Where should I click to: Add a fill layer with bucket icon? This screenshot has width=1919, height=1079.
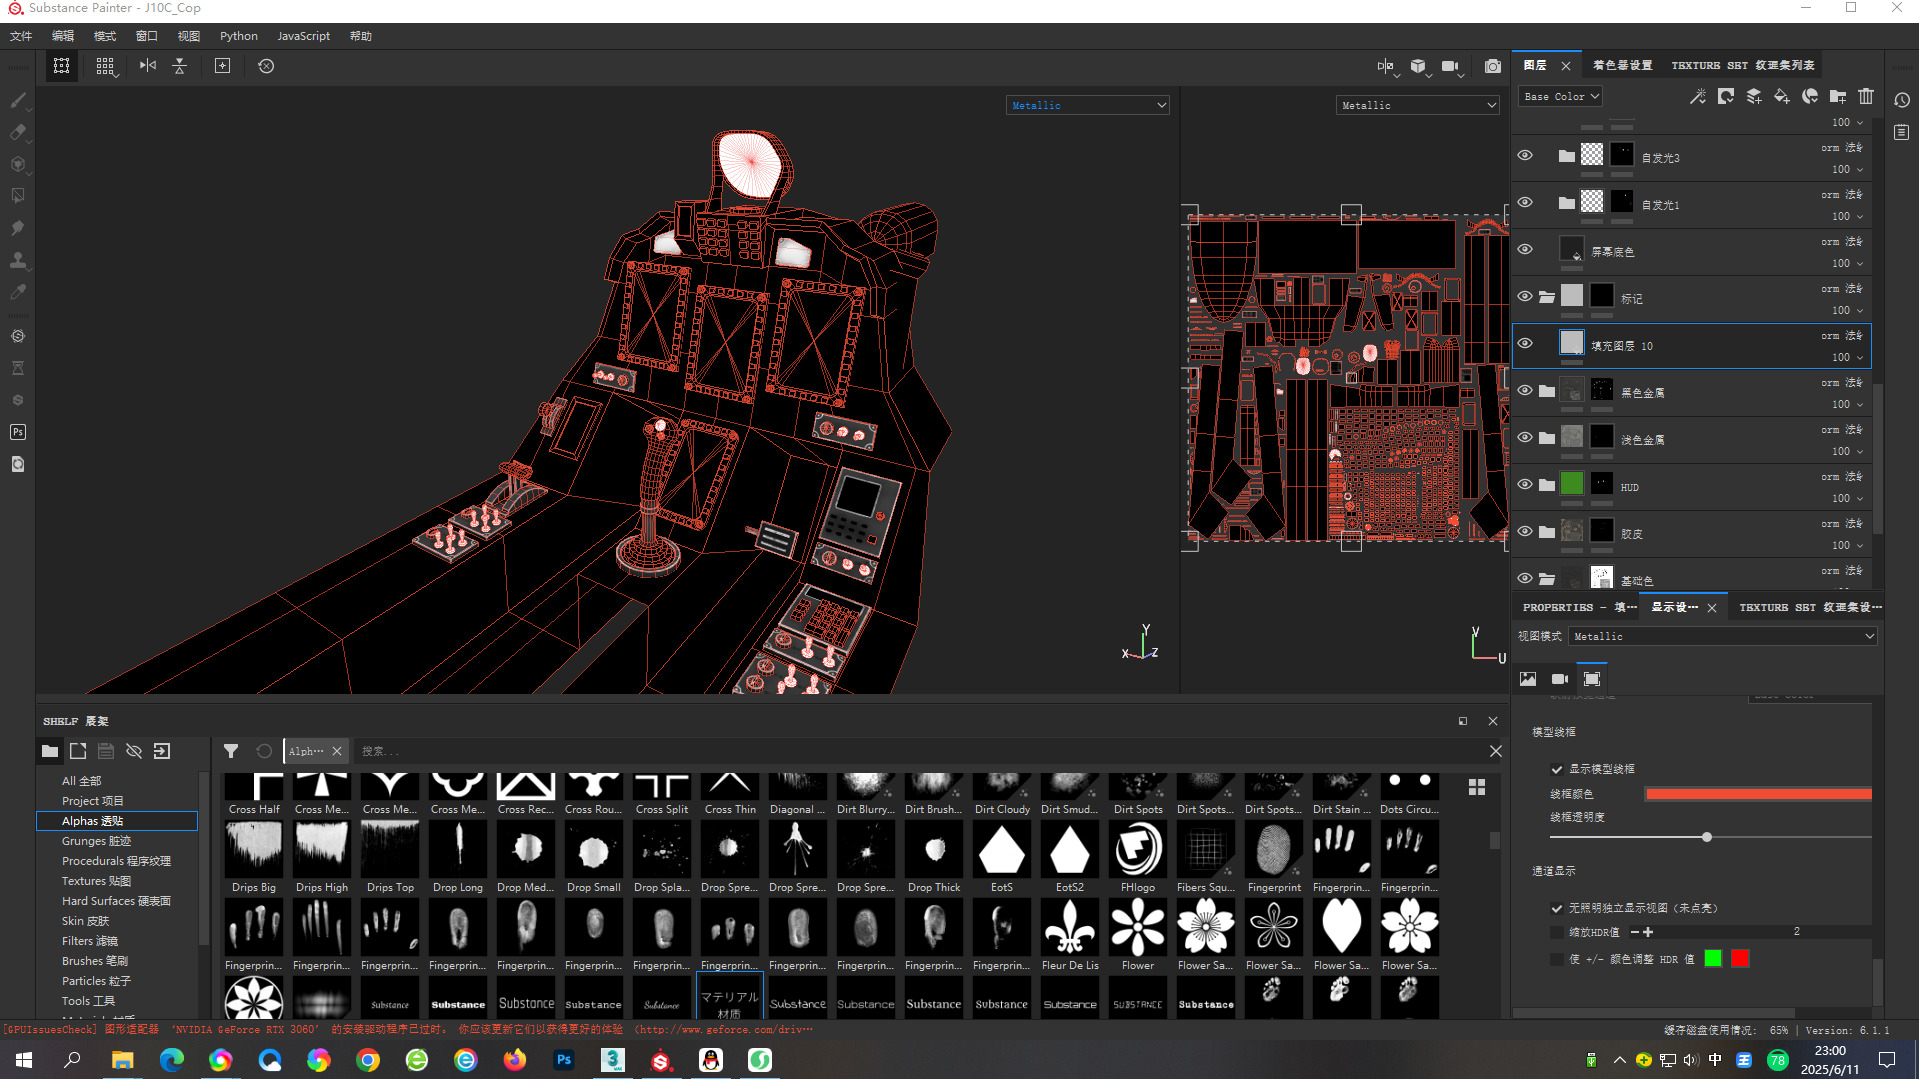1782,96
